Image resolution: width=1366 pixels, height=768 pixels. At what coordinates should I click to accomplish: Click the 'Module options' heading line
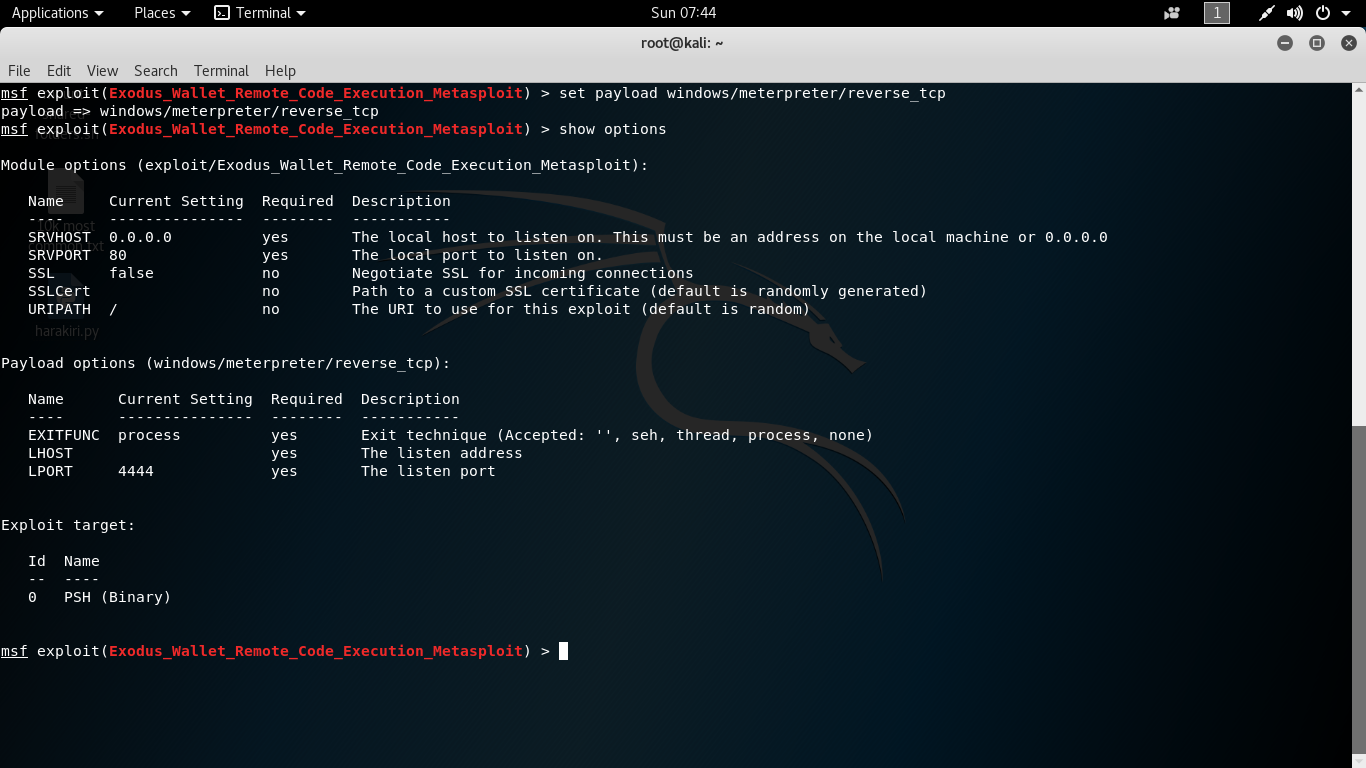[x=325, y=165]
